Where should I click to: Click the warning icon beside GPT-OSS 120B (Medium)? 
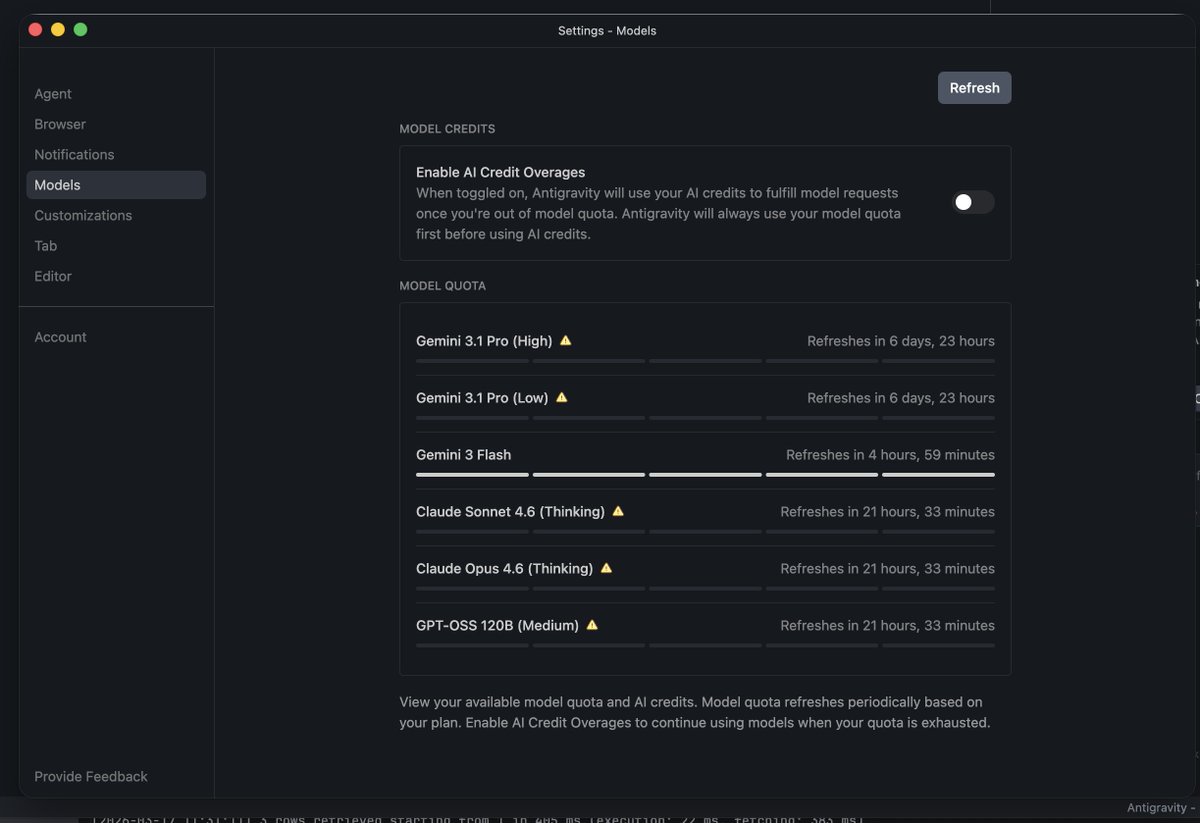[592, 625]
